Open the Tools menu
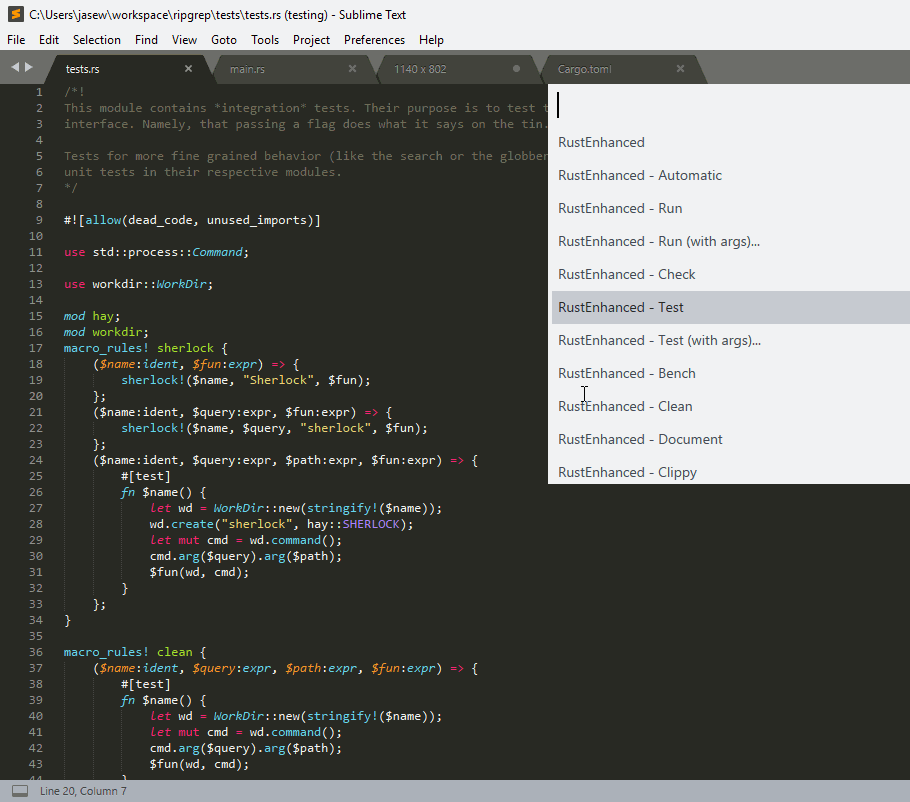The height and width of the screenshot is (802, 910). click(x=265, y=40)
